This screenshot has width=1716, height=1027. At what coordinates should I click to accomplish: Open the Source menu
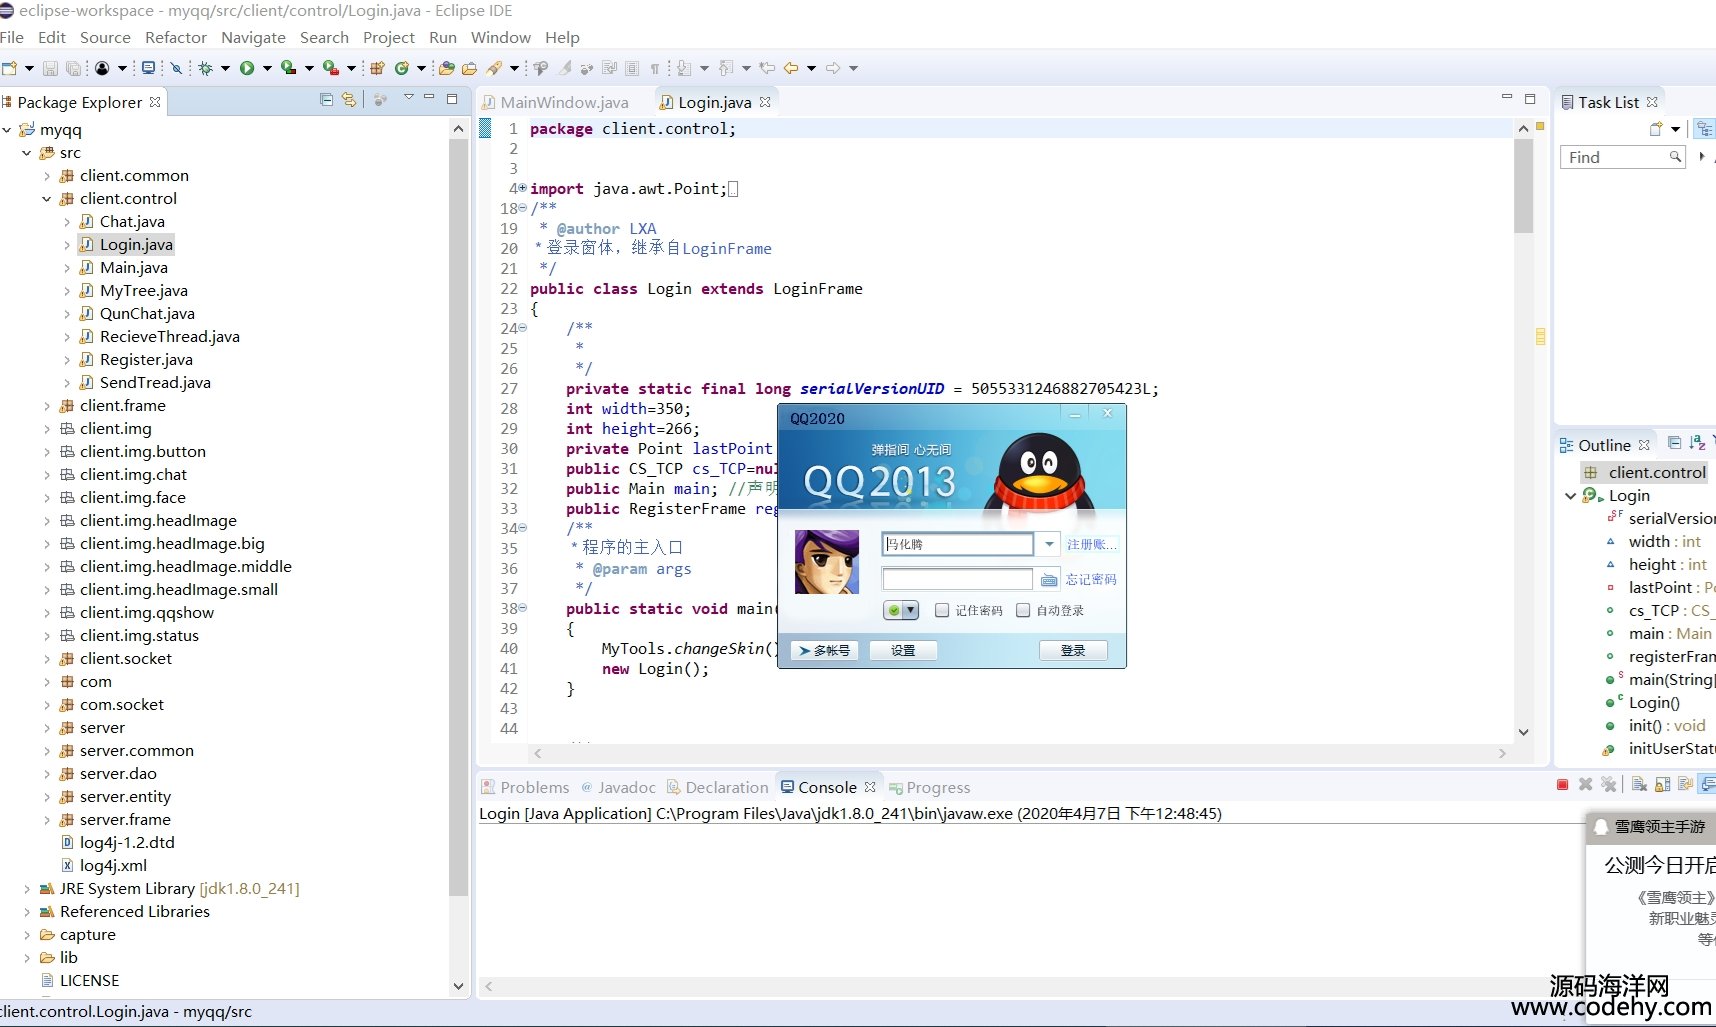click(x=105, y=37)
